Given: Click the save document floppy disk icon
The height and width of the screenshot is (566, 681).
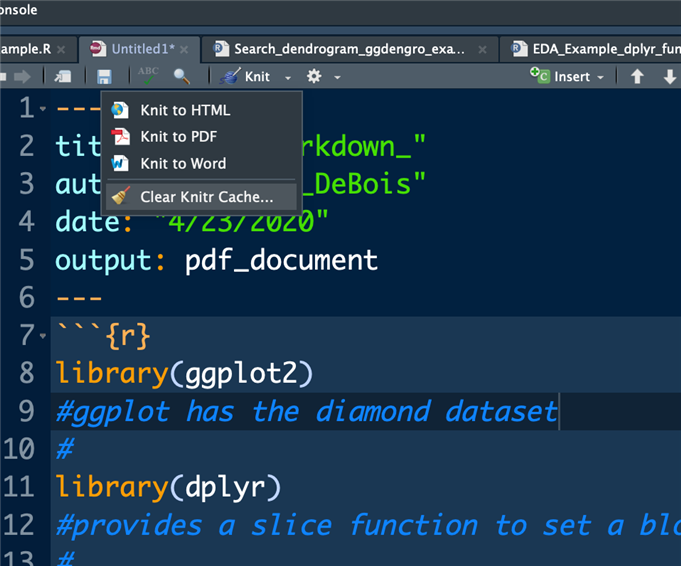Looking at the screenshot, I should [x=105, y=77].
